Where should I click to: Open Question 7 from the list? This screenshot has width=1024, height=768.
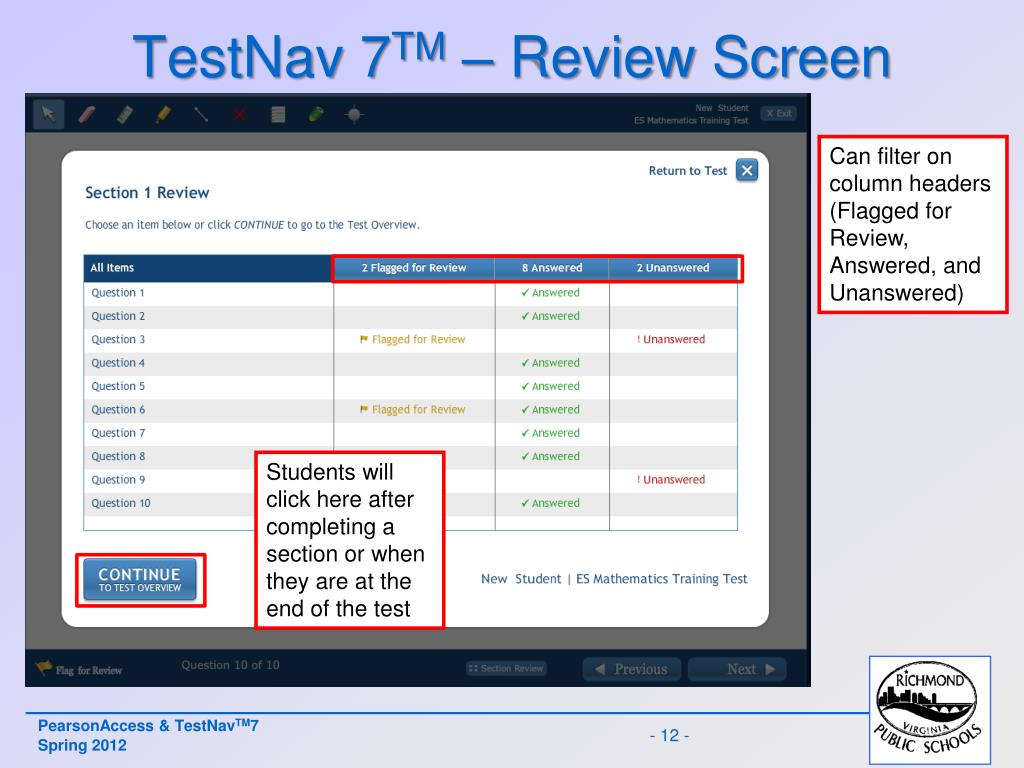[118, 433]
